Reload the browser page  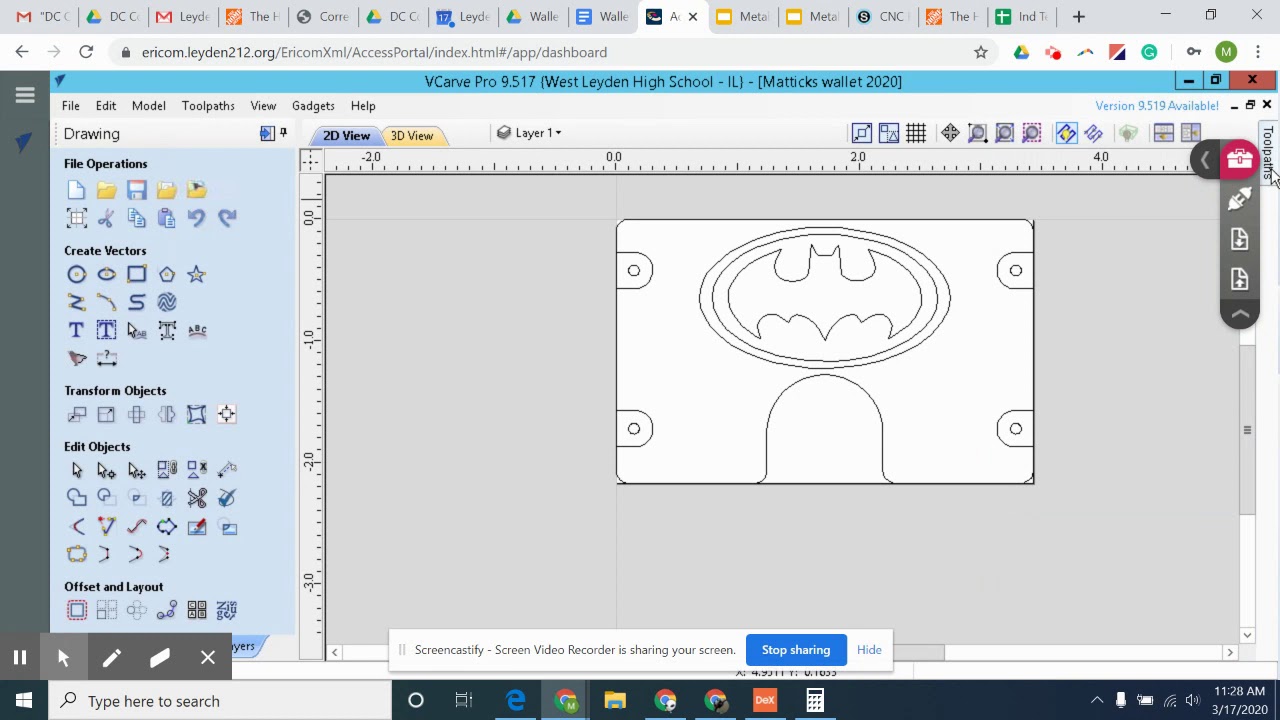pos(86,52)
